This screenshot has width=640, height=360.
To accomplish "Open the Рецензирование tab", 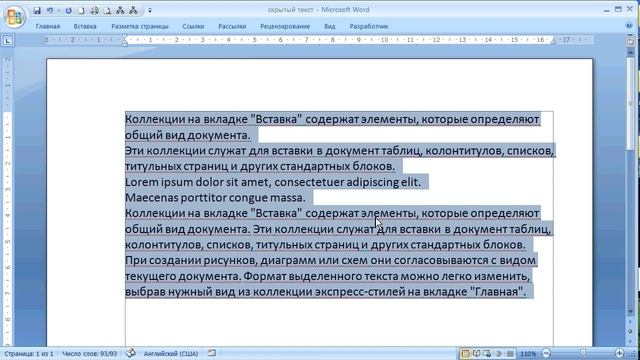I will (x=285, y=26).
